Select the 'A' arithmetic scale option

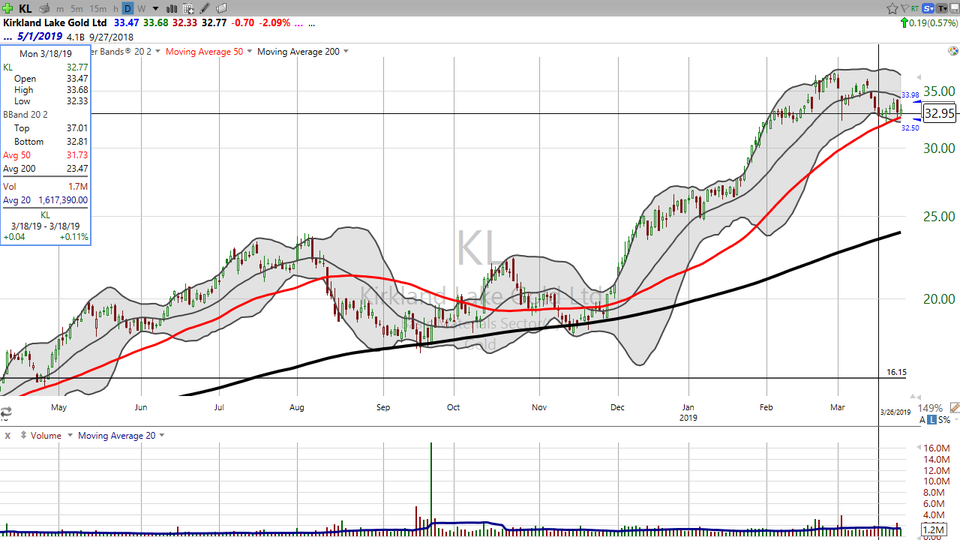922,420
